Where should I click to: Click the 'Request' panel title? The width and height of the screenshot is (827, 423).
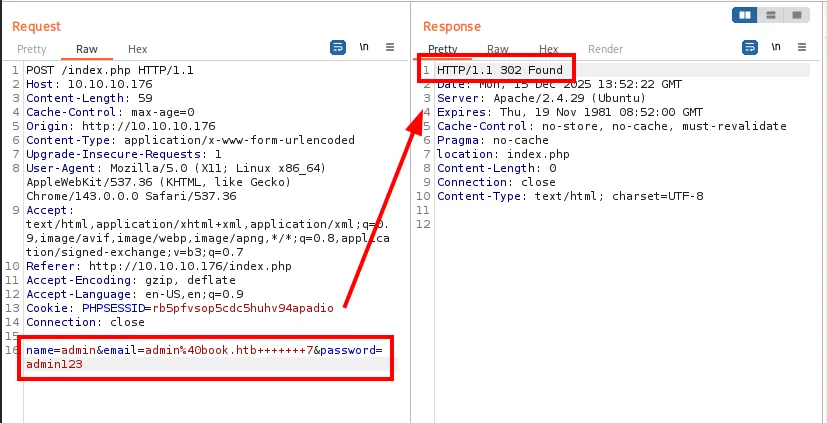(36, 26)
